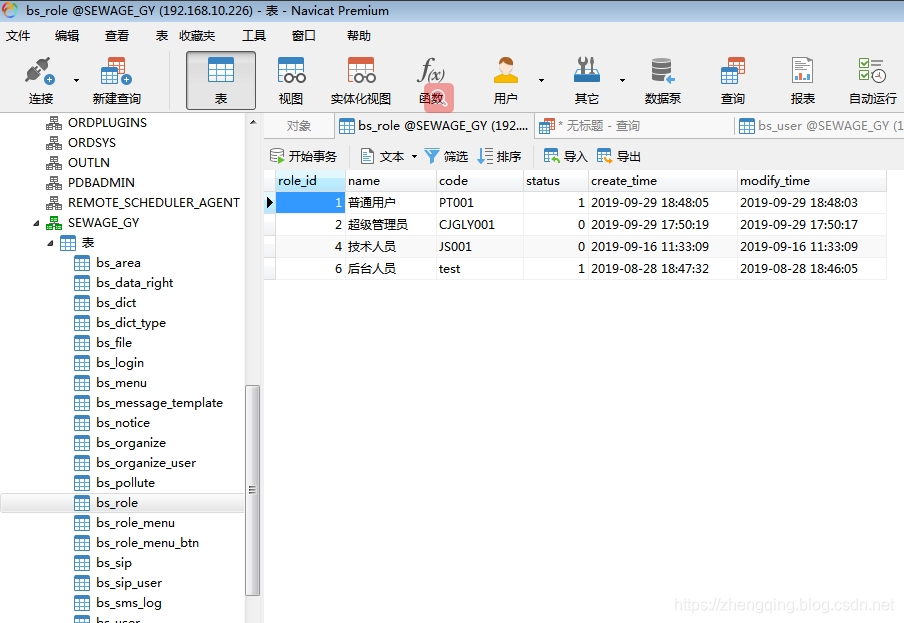Open the Function (函数) toolbar icon
This screenshot has height=623, width=904.
pyautogui.click(x=431, y=70)
